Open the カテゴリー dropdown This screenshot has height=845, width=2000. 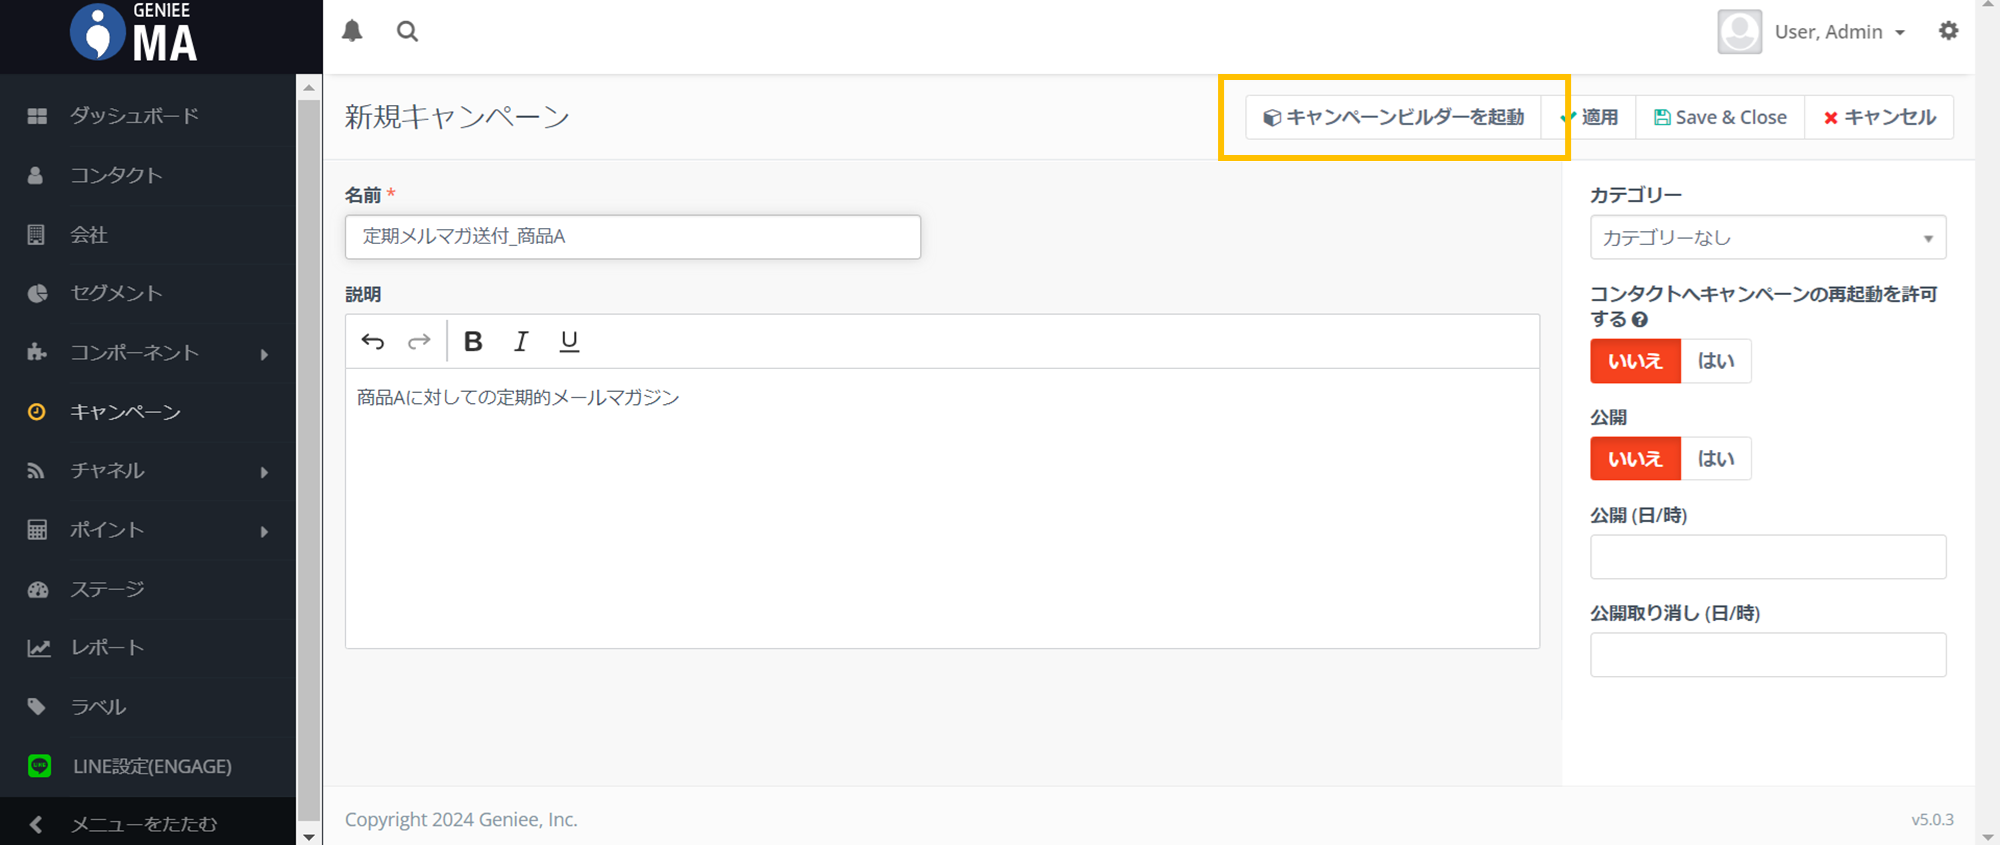pyautogui.click(x=1767, y=238)
